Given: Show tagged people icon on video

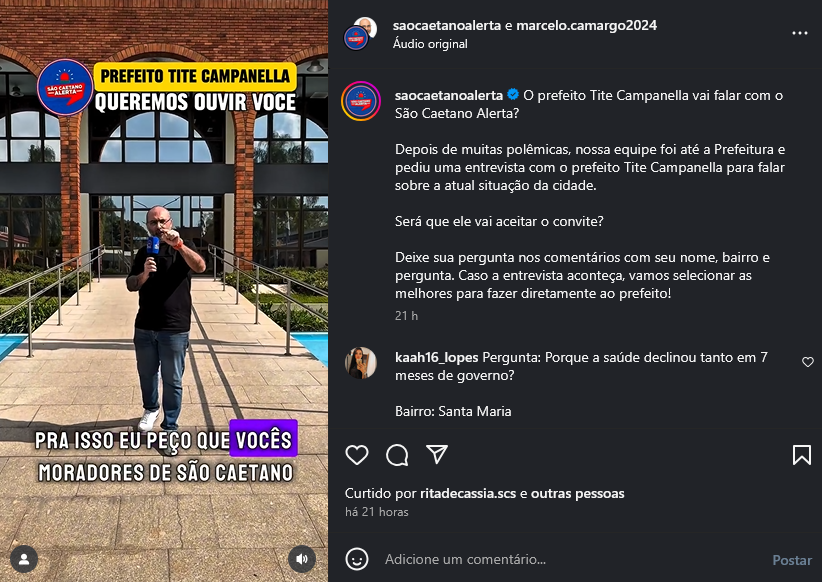Looking at the screenshot, I should tap(24, 559).
